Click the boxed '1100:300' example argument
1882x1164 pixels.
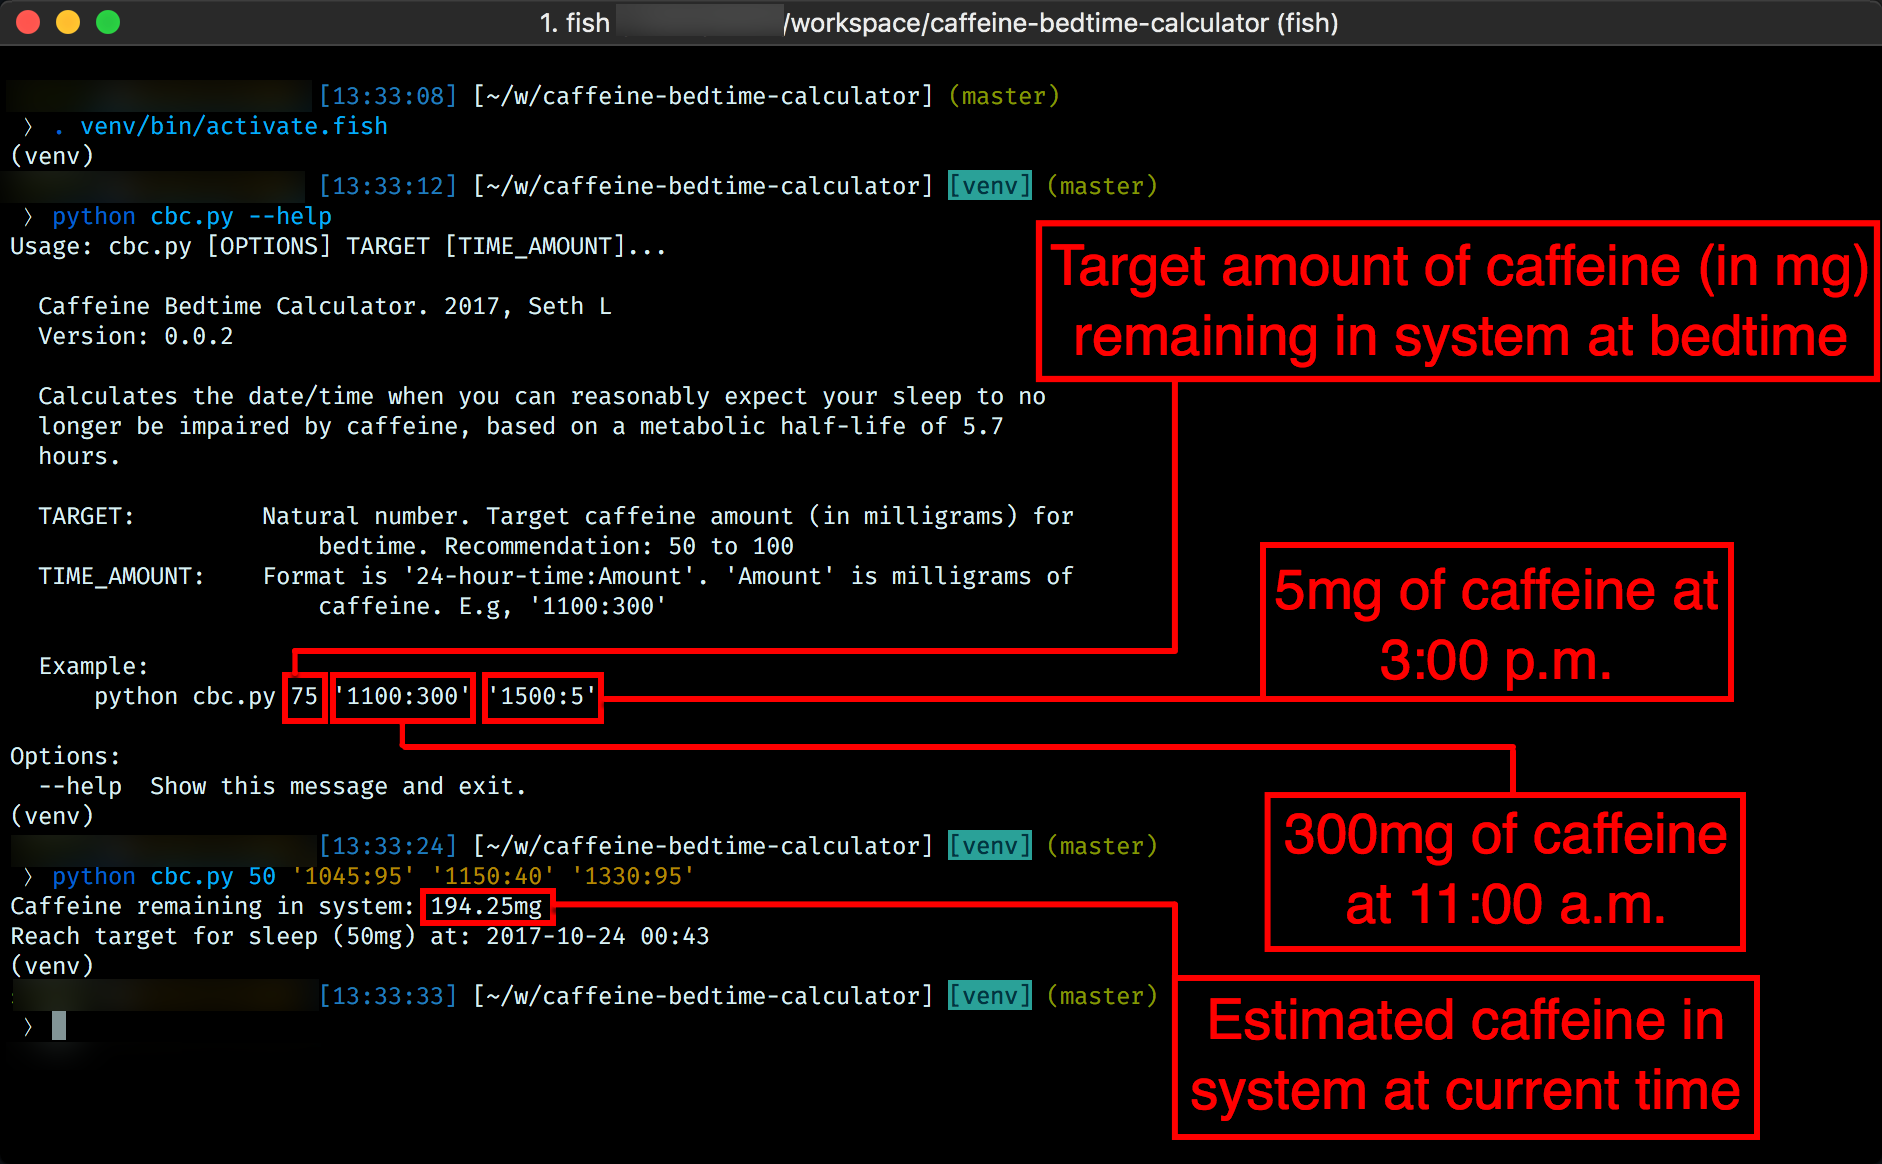[x=402, y=696]
